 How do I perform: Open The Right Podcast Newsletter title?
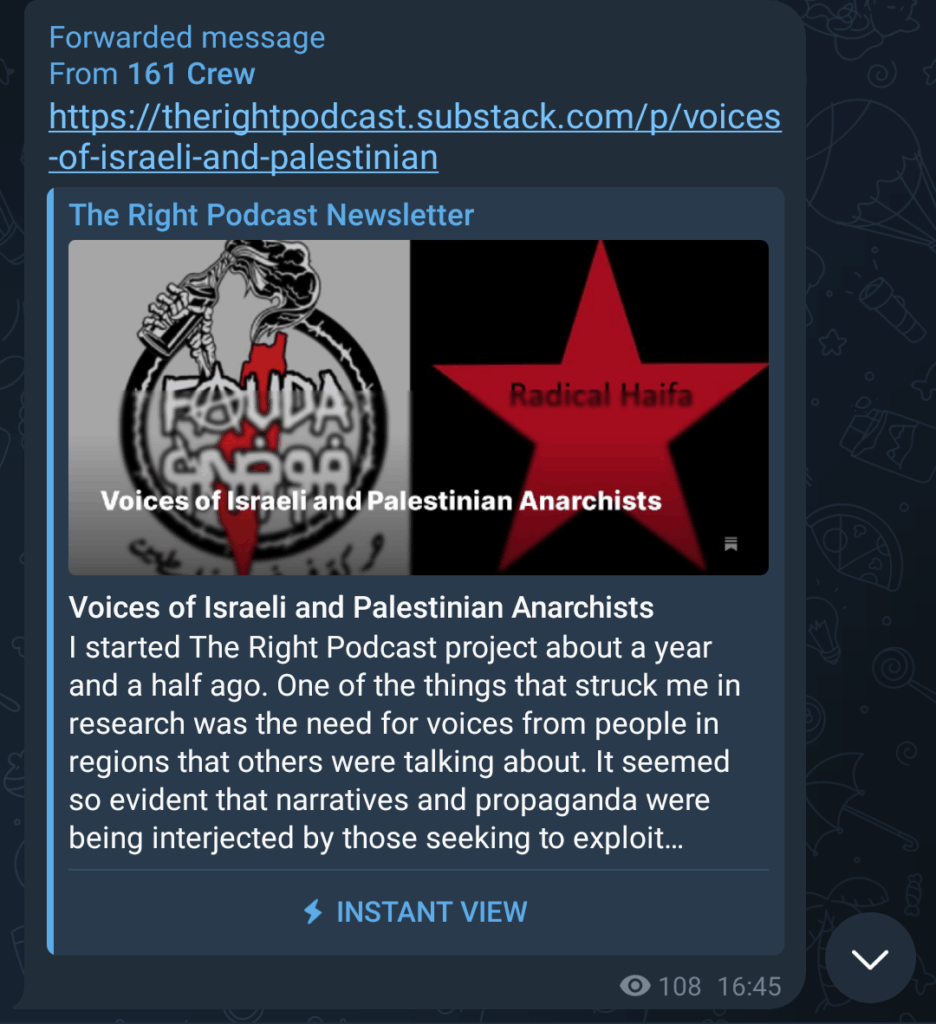(271, 215)
